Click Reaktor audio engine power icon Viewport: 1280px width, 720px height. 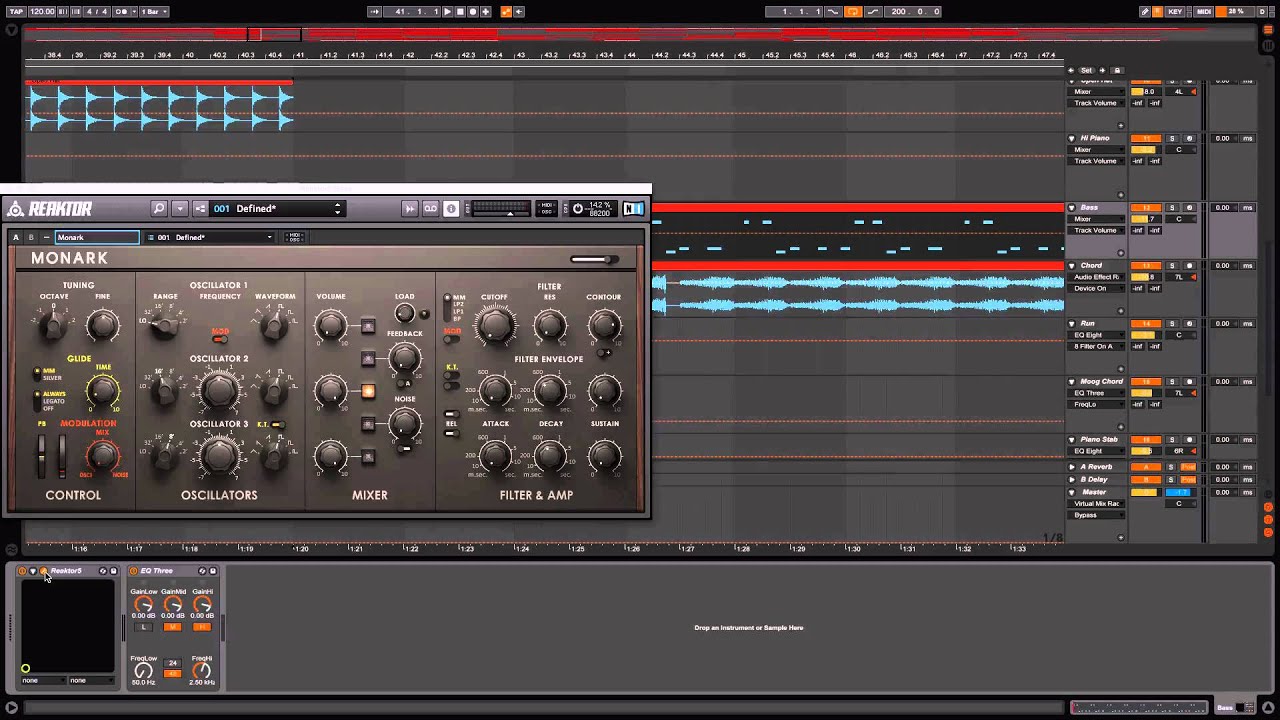point(577,209)
